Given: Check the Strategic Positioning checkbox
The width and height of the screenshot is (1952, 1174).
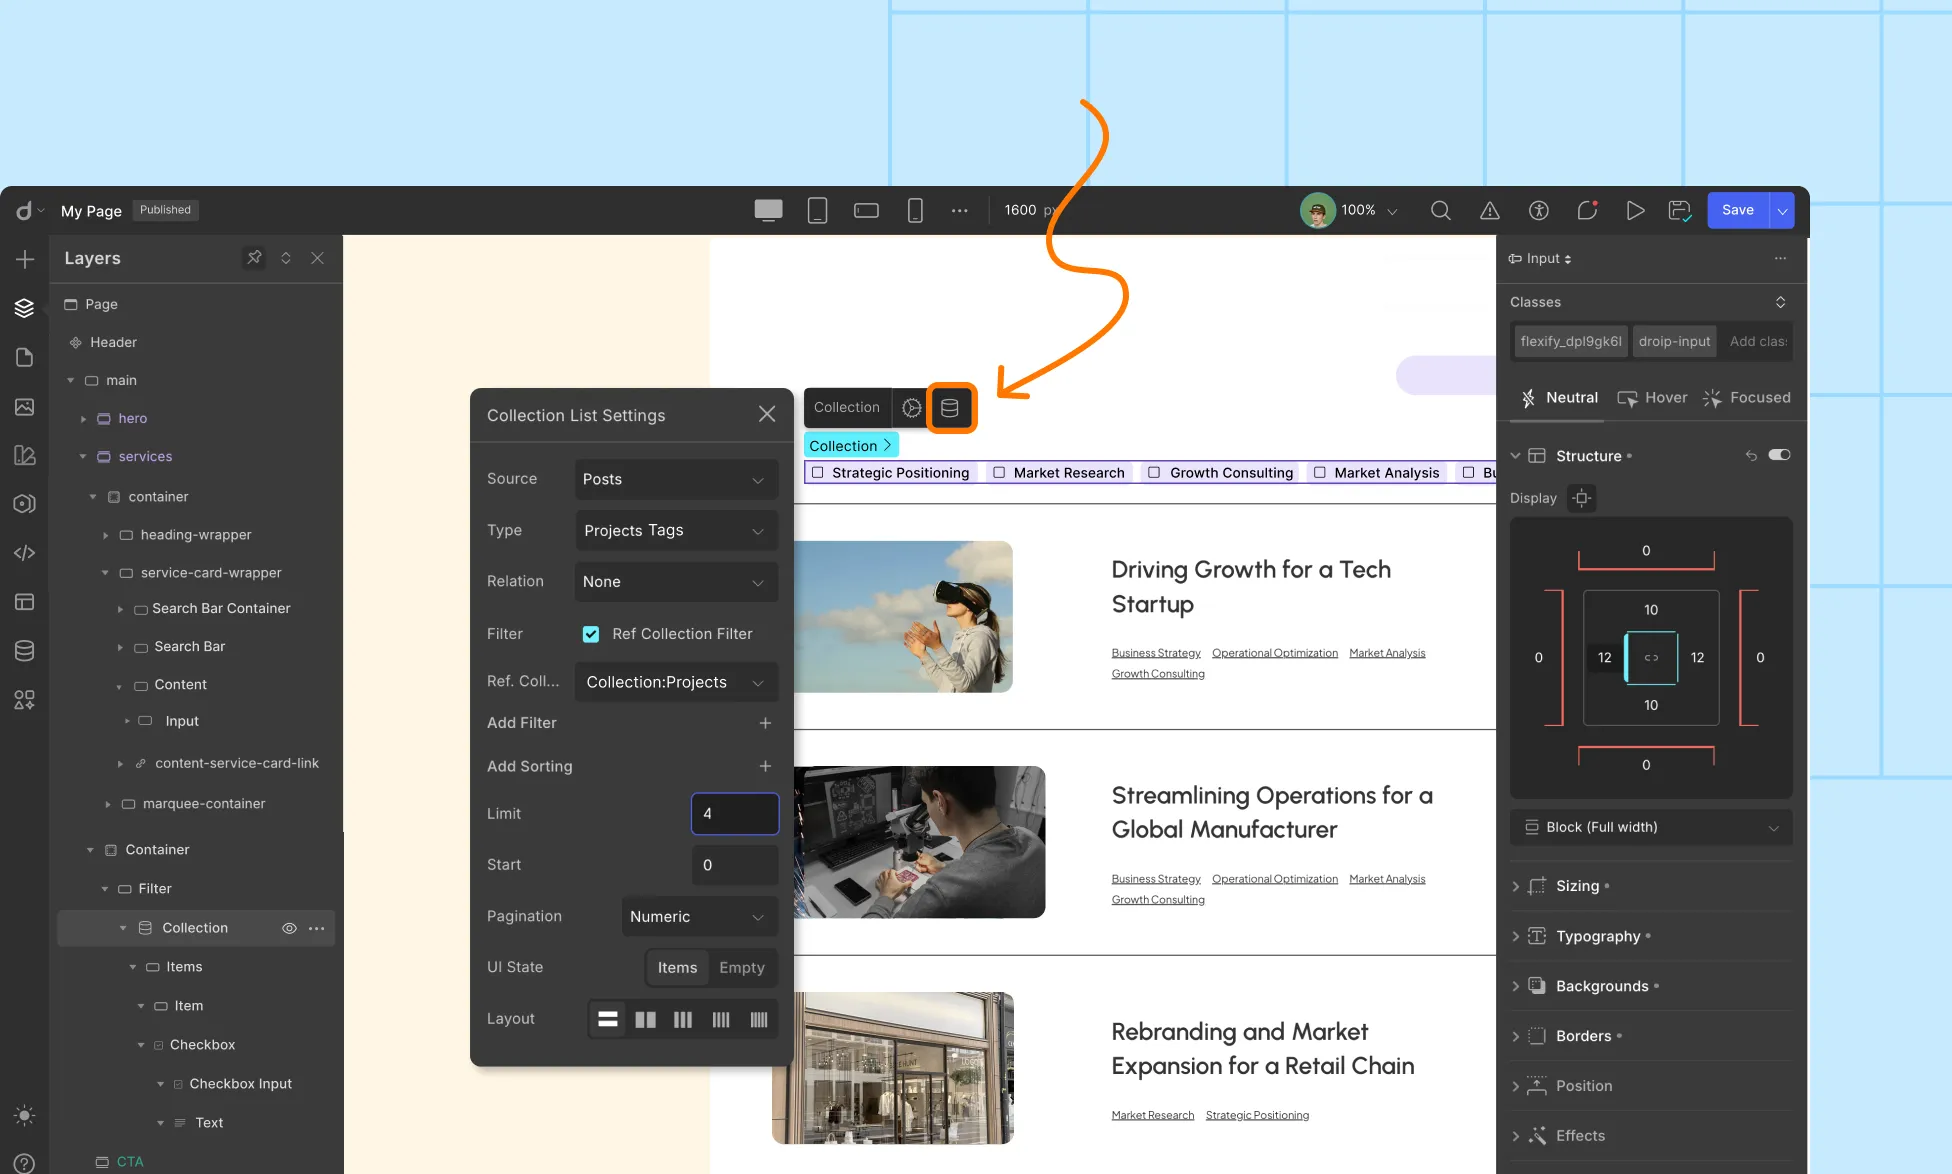Looking at the screenshot, I should coord(818,472).
